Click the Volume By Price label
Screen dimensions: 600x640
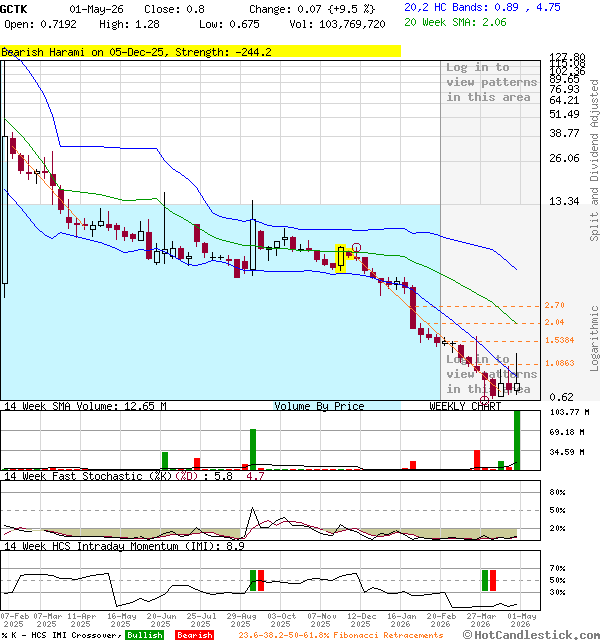(x=319, y=406)
